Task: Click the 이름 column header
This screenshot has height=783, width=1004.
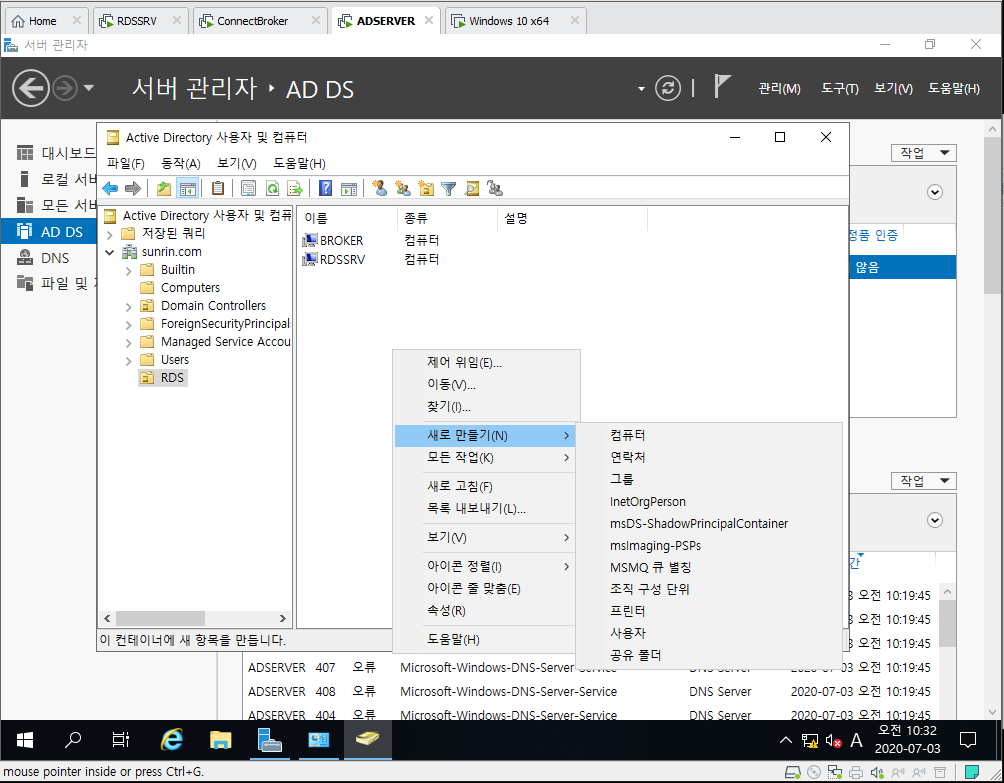Action: click(x=348, y=218)
